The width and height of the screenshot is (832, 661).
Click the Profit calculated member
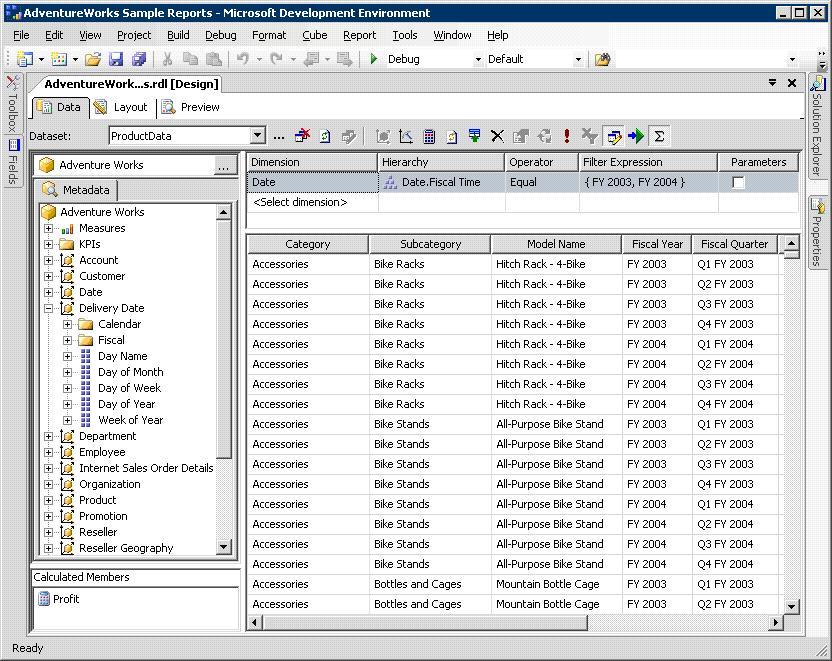(66, 599)
